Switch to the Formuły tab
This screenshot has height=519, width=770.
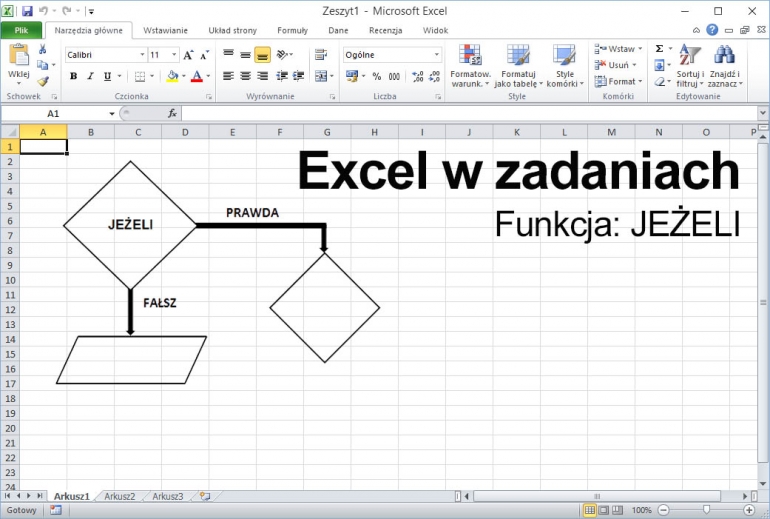click(292, 30)
